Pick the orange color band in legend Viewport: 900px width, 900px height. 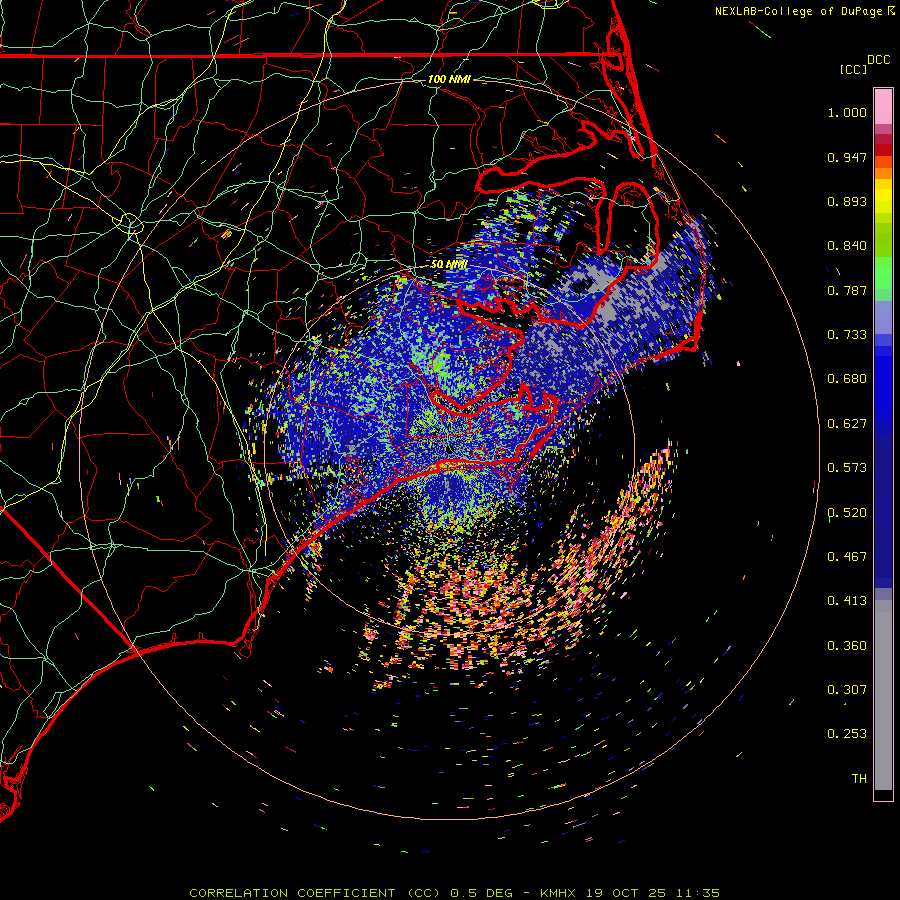tap(883, 173)
